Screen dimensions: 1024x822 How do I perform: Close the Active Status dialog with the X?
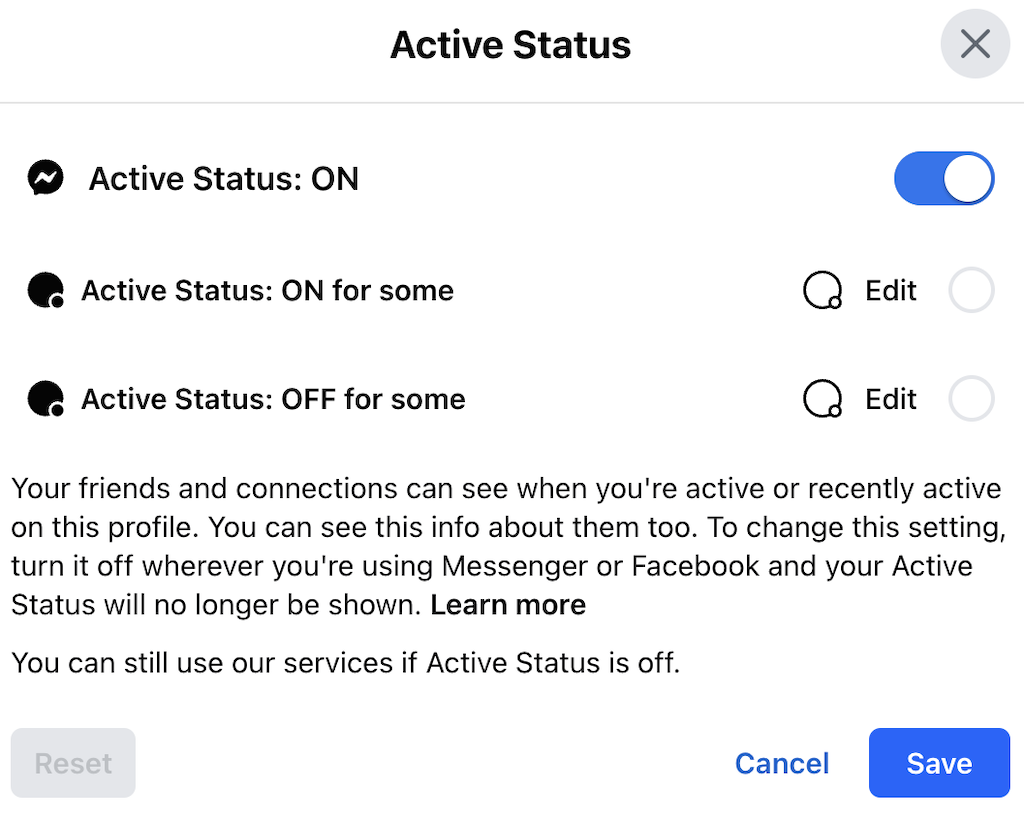(x=974, y=45)
